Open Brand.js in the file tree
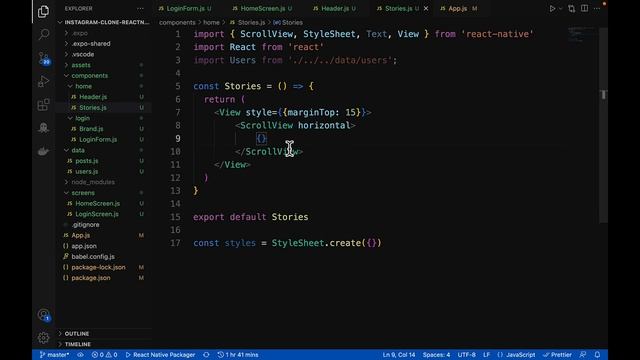The image size is (640, 360). (91, 129)
